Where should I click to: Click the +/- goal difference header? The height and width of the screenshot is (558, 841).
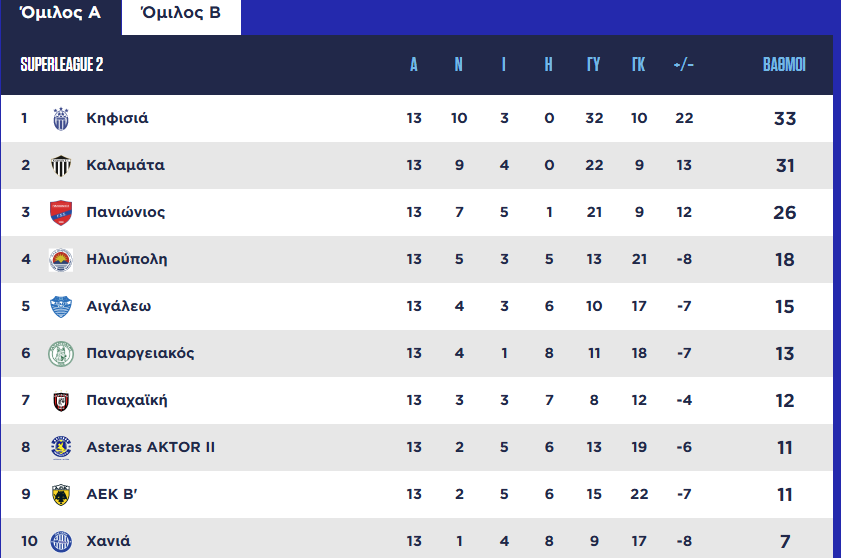[684, 65]
